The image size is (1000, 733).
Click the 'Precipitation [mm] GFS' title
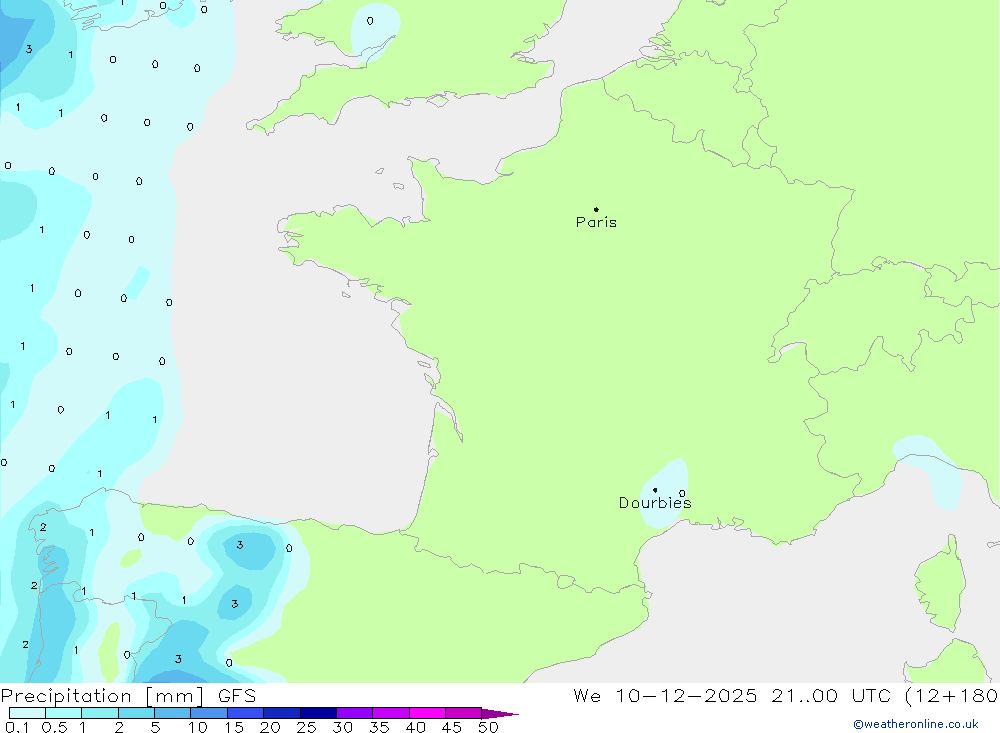(128, 695)
